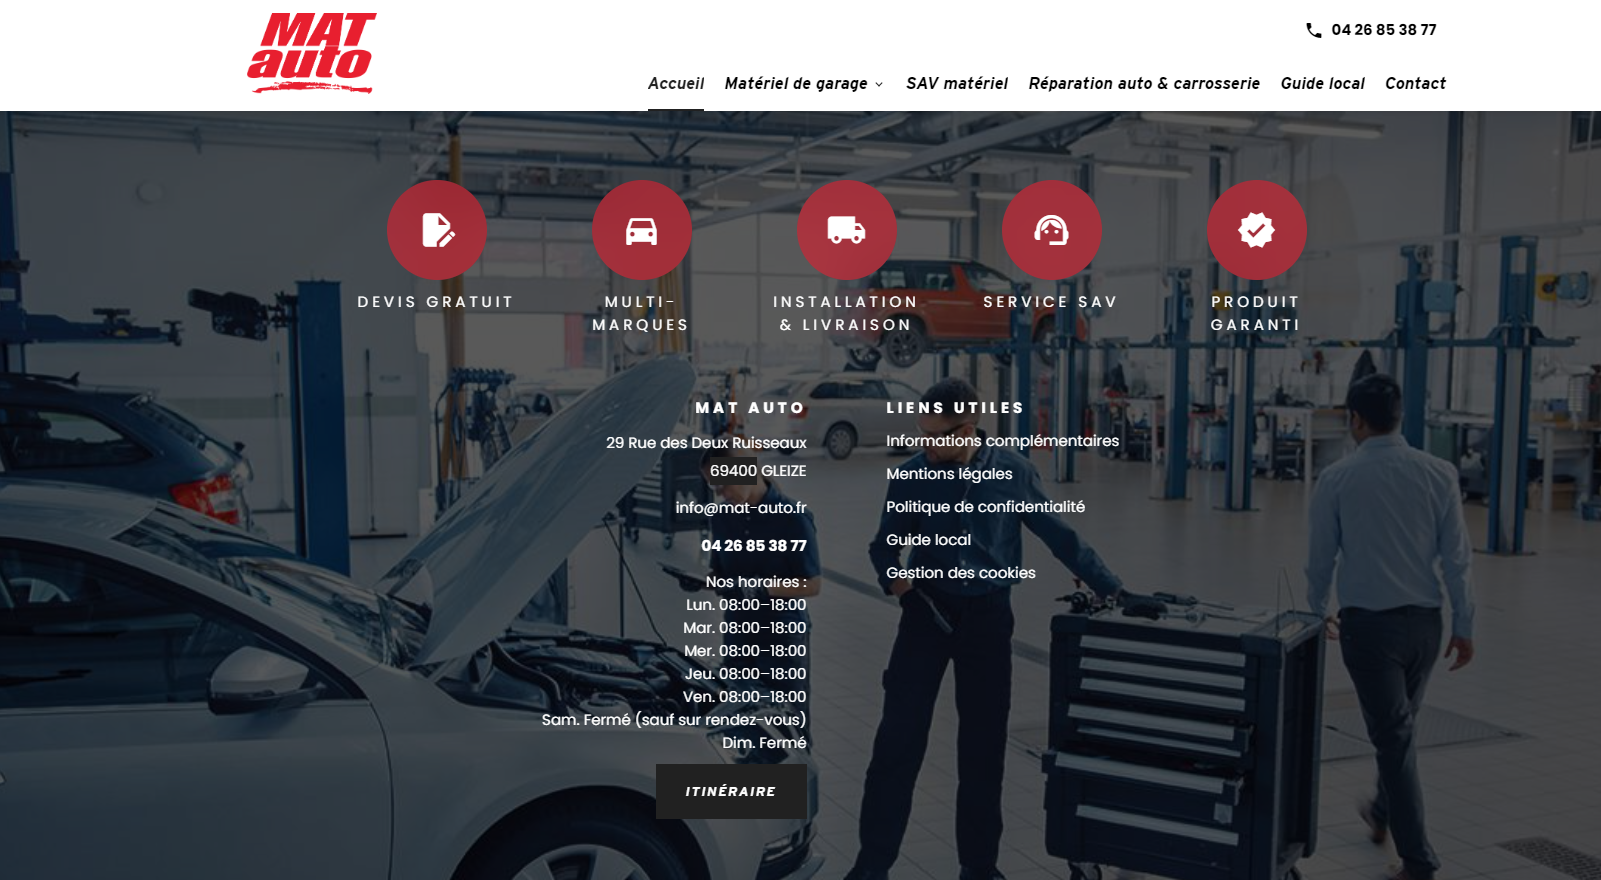This screenshot has width=1601, height=880.
Task: Click the Itinéraire button
Action: [x=731, y=791]
